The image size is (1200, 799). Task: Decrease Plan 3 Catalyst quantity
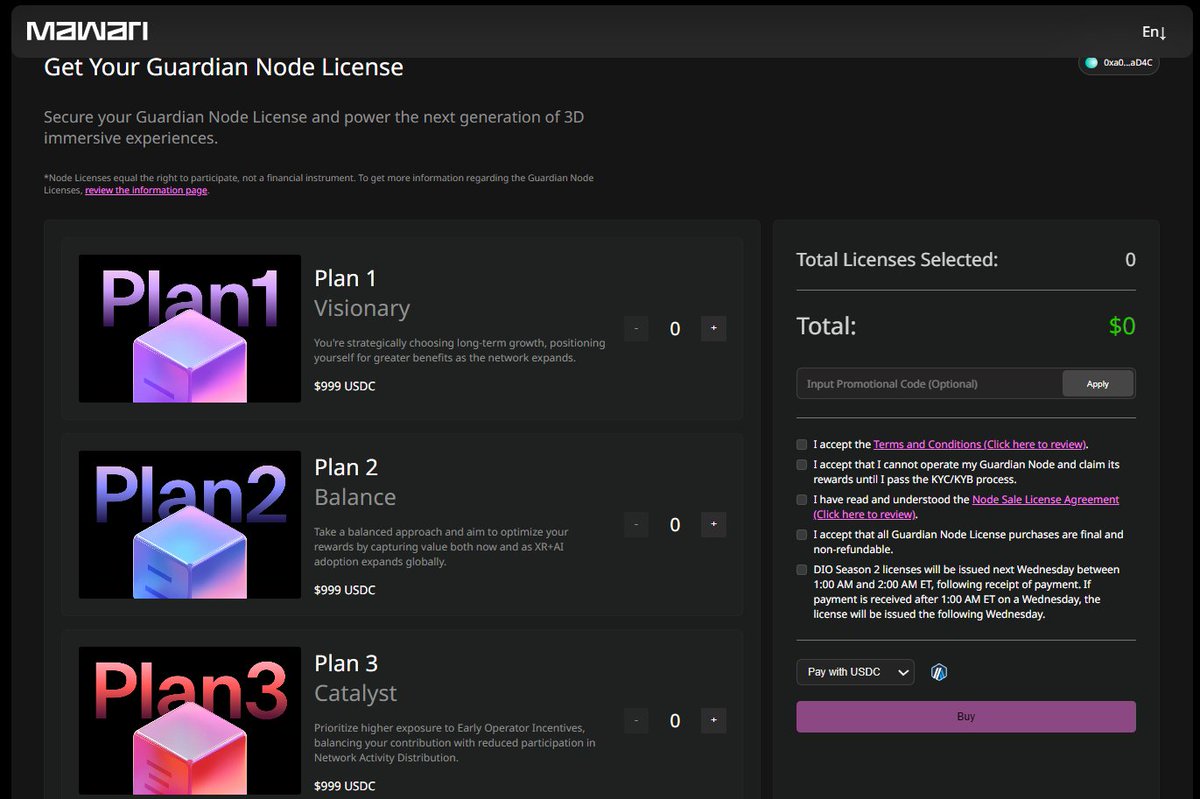tap(636, 720)
